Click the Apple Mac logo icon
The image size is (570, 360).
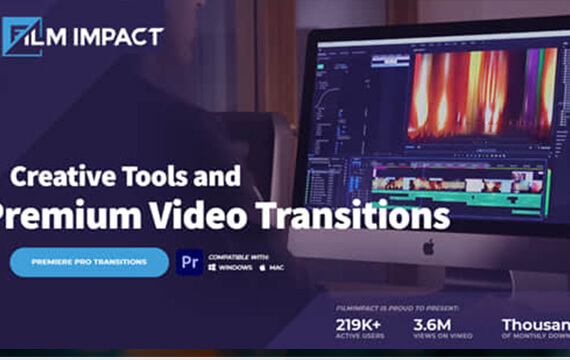click(x=262, y=268)
